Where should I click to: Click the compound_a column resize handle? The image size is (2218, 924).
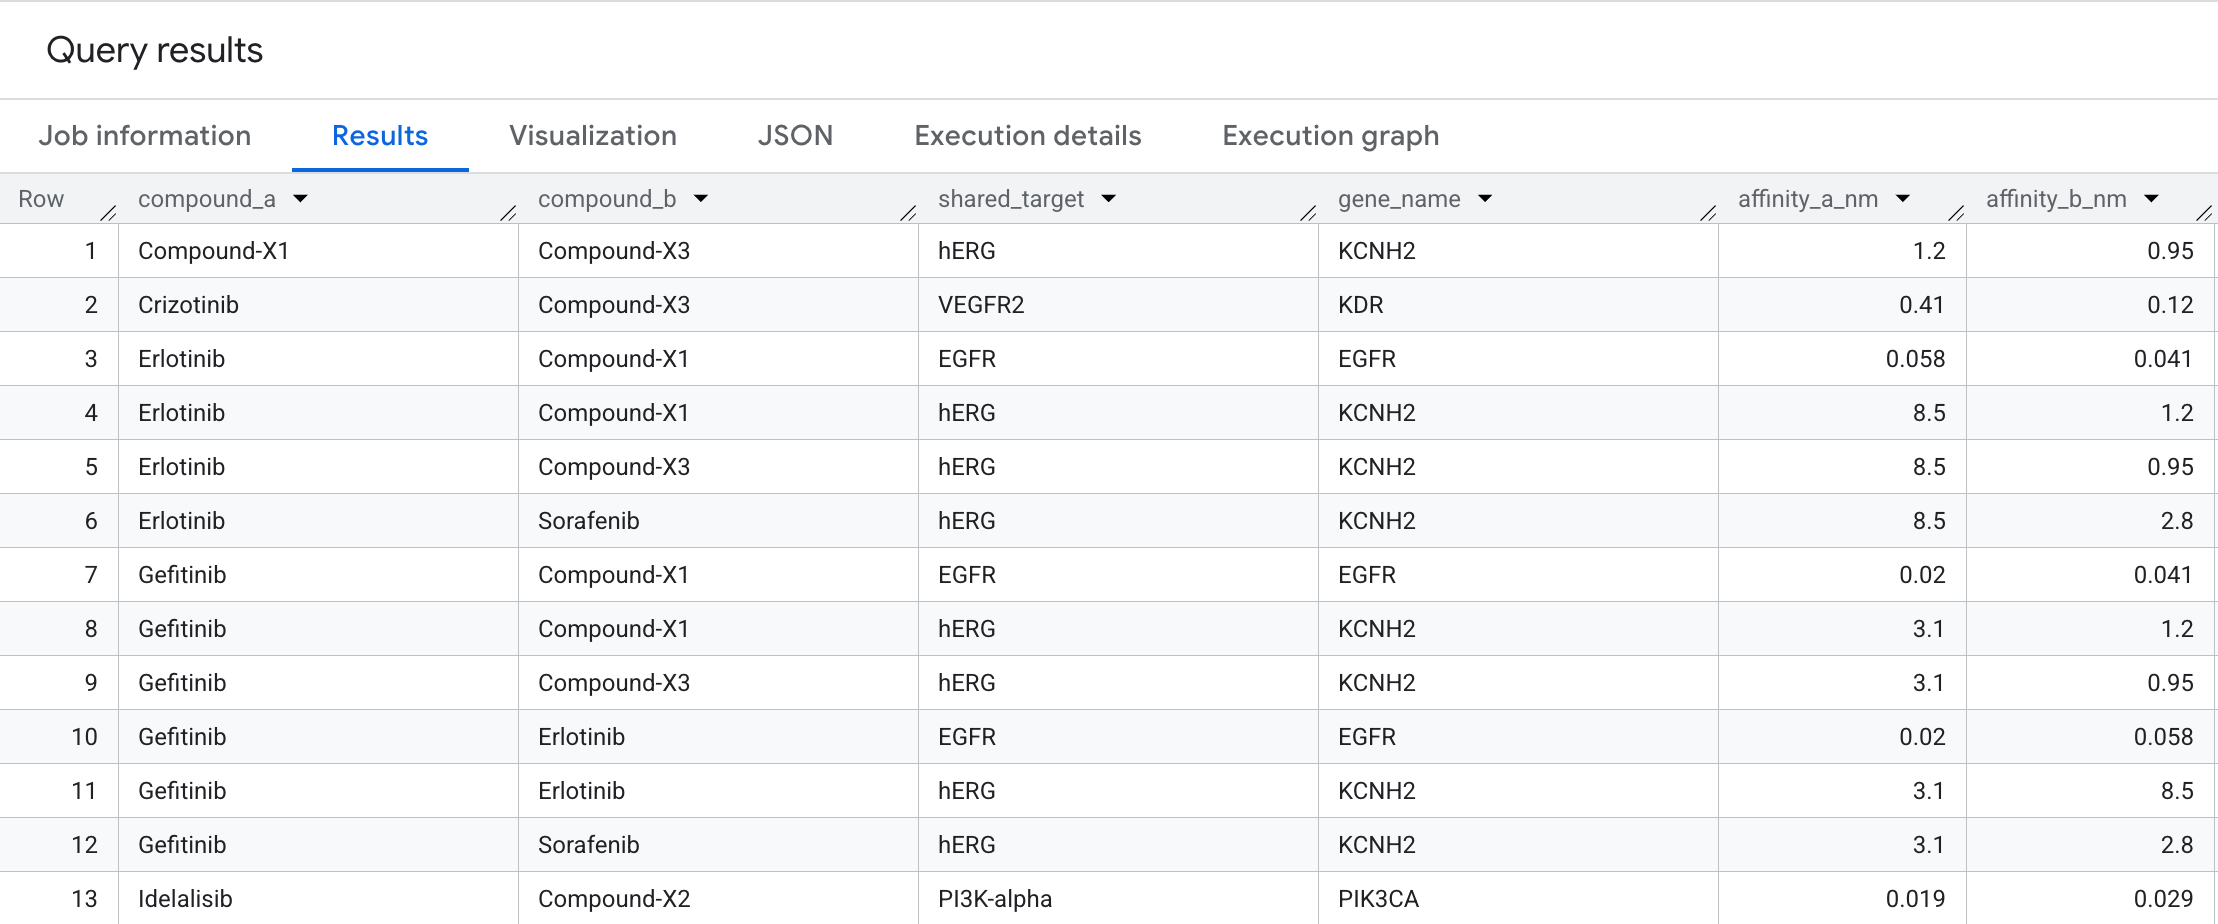pos(509,212)
